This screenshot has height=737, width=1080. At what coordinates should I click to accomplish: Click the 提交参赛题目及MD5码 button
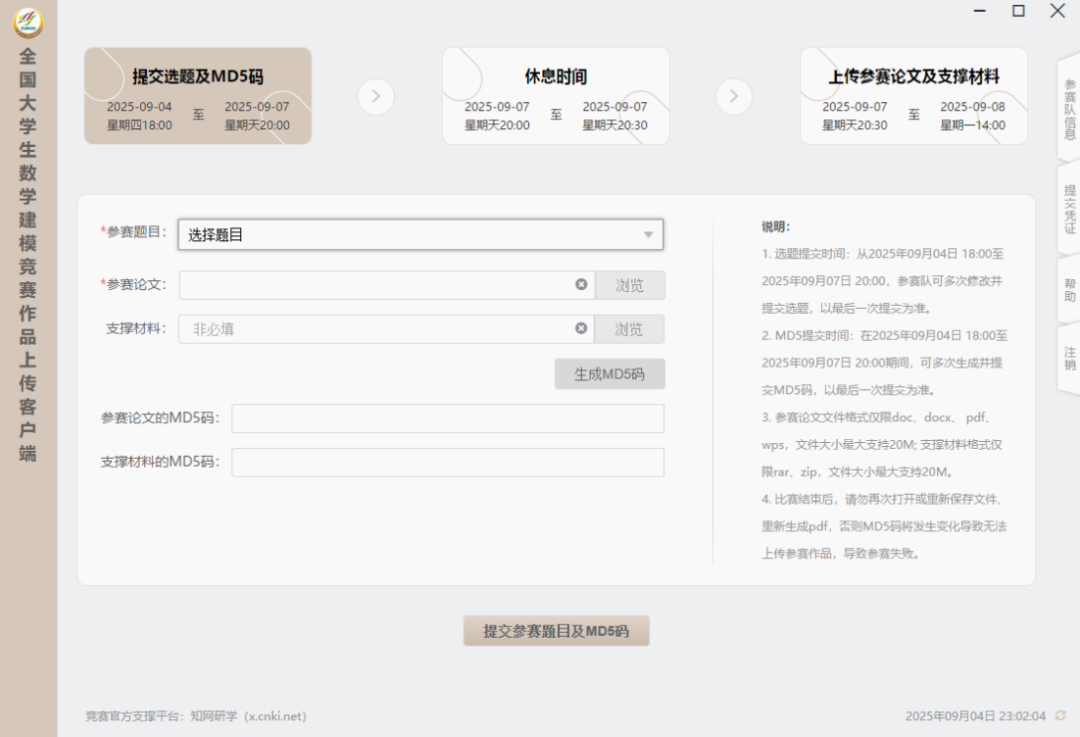[556, 631]
